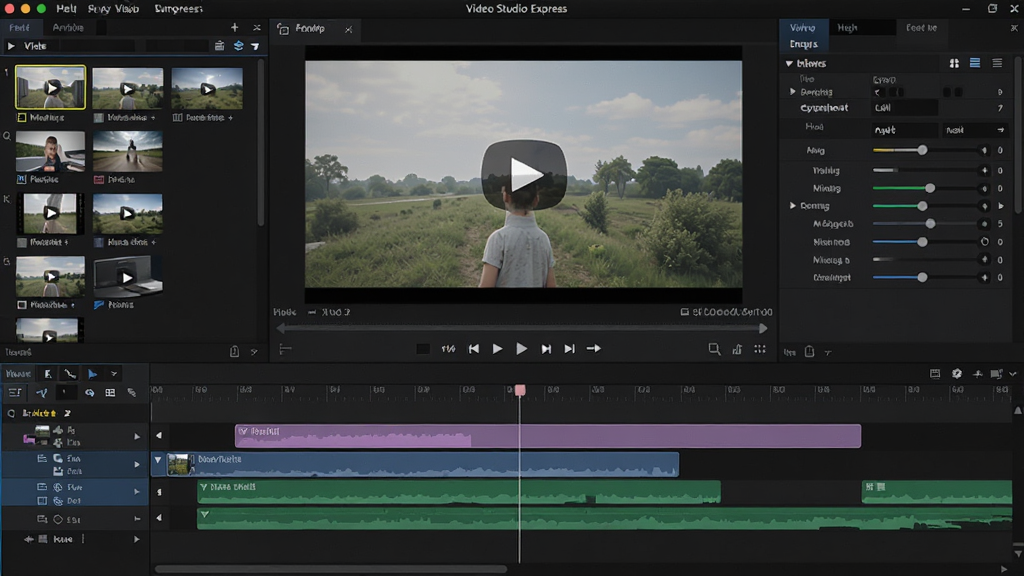
Task: Add media with the plus icon
Action: click(234, 27)
